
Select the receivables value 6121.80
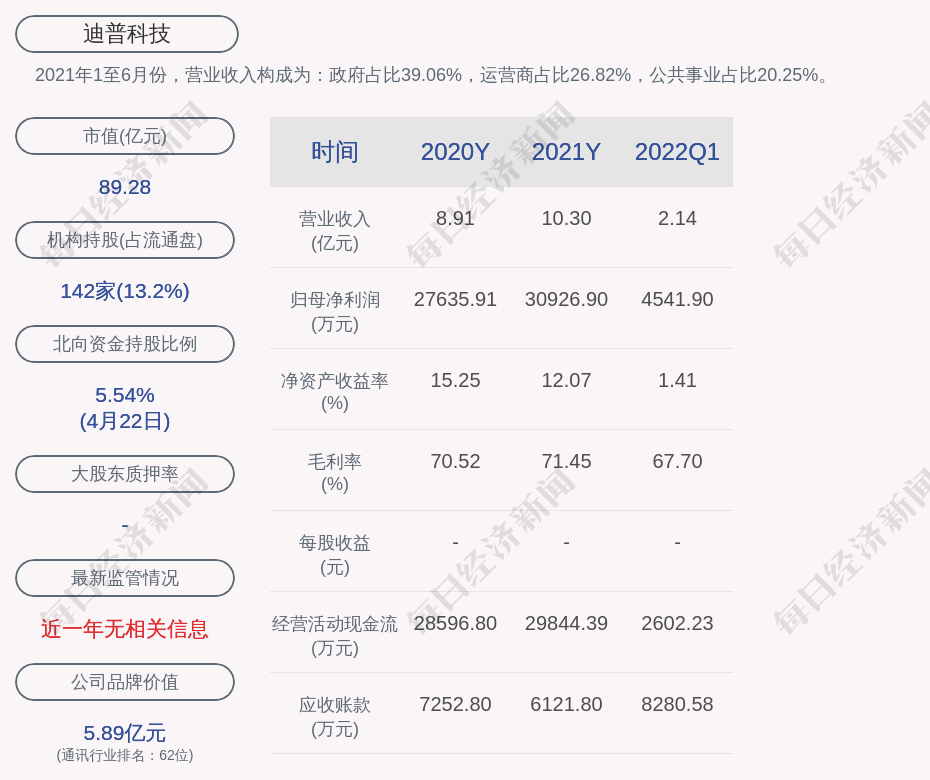pyautogui.click(x=566, y=704)
